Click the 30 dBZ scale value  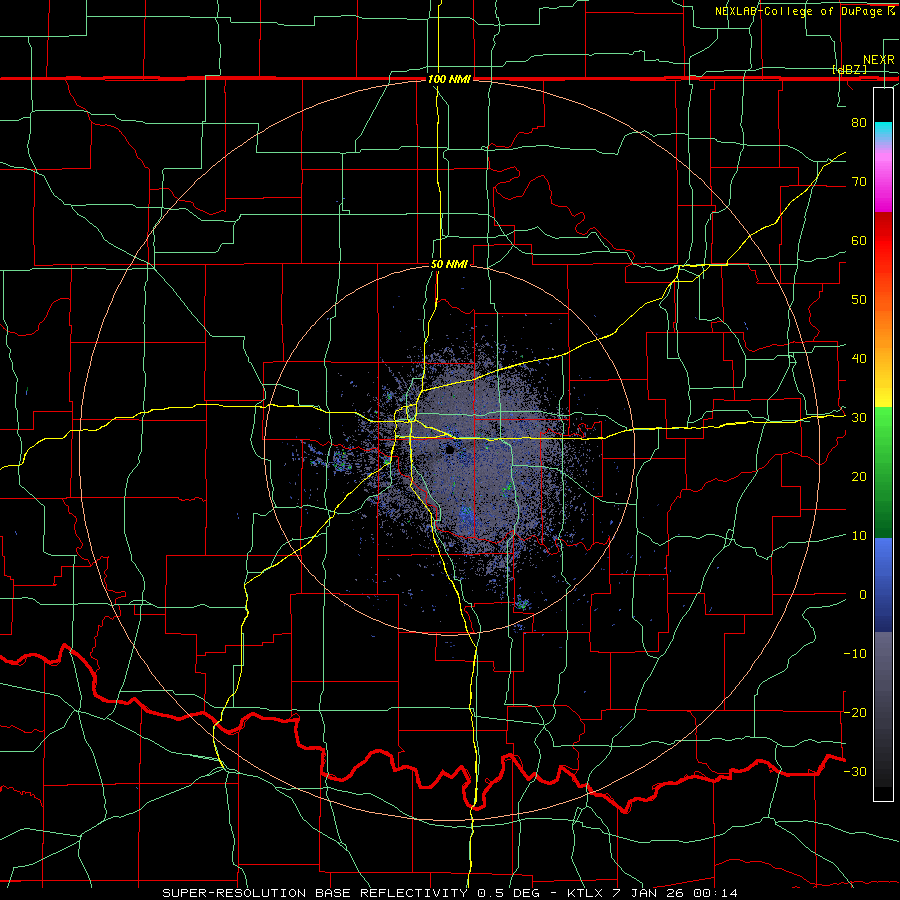[859, 418]
